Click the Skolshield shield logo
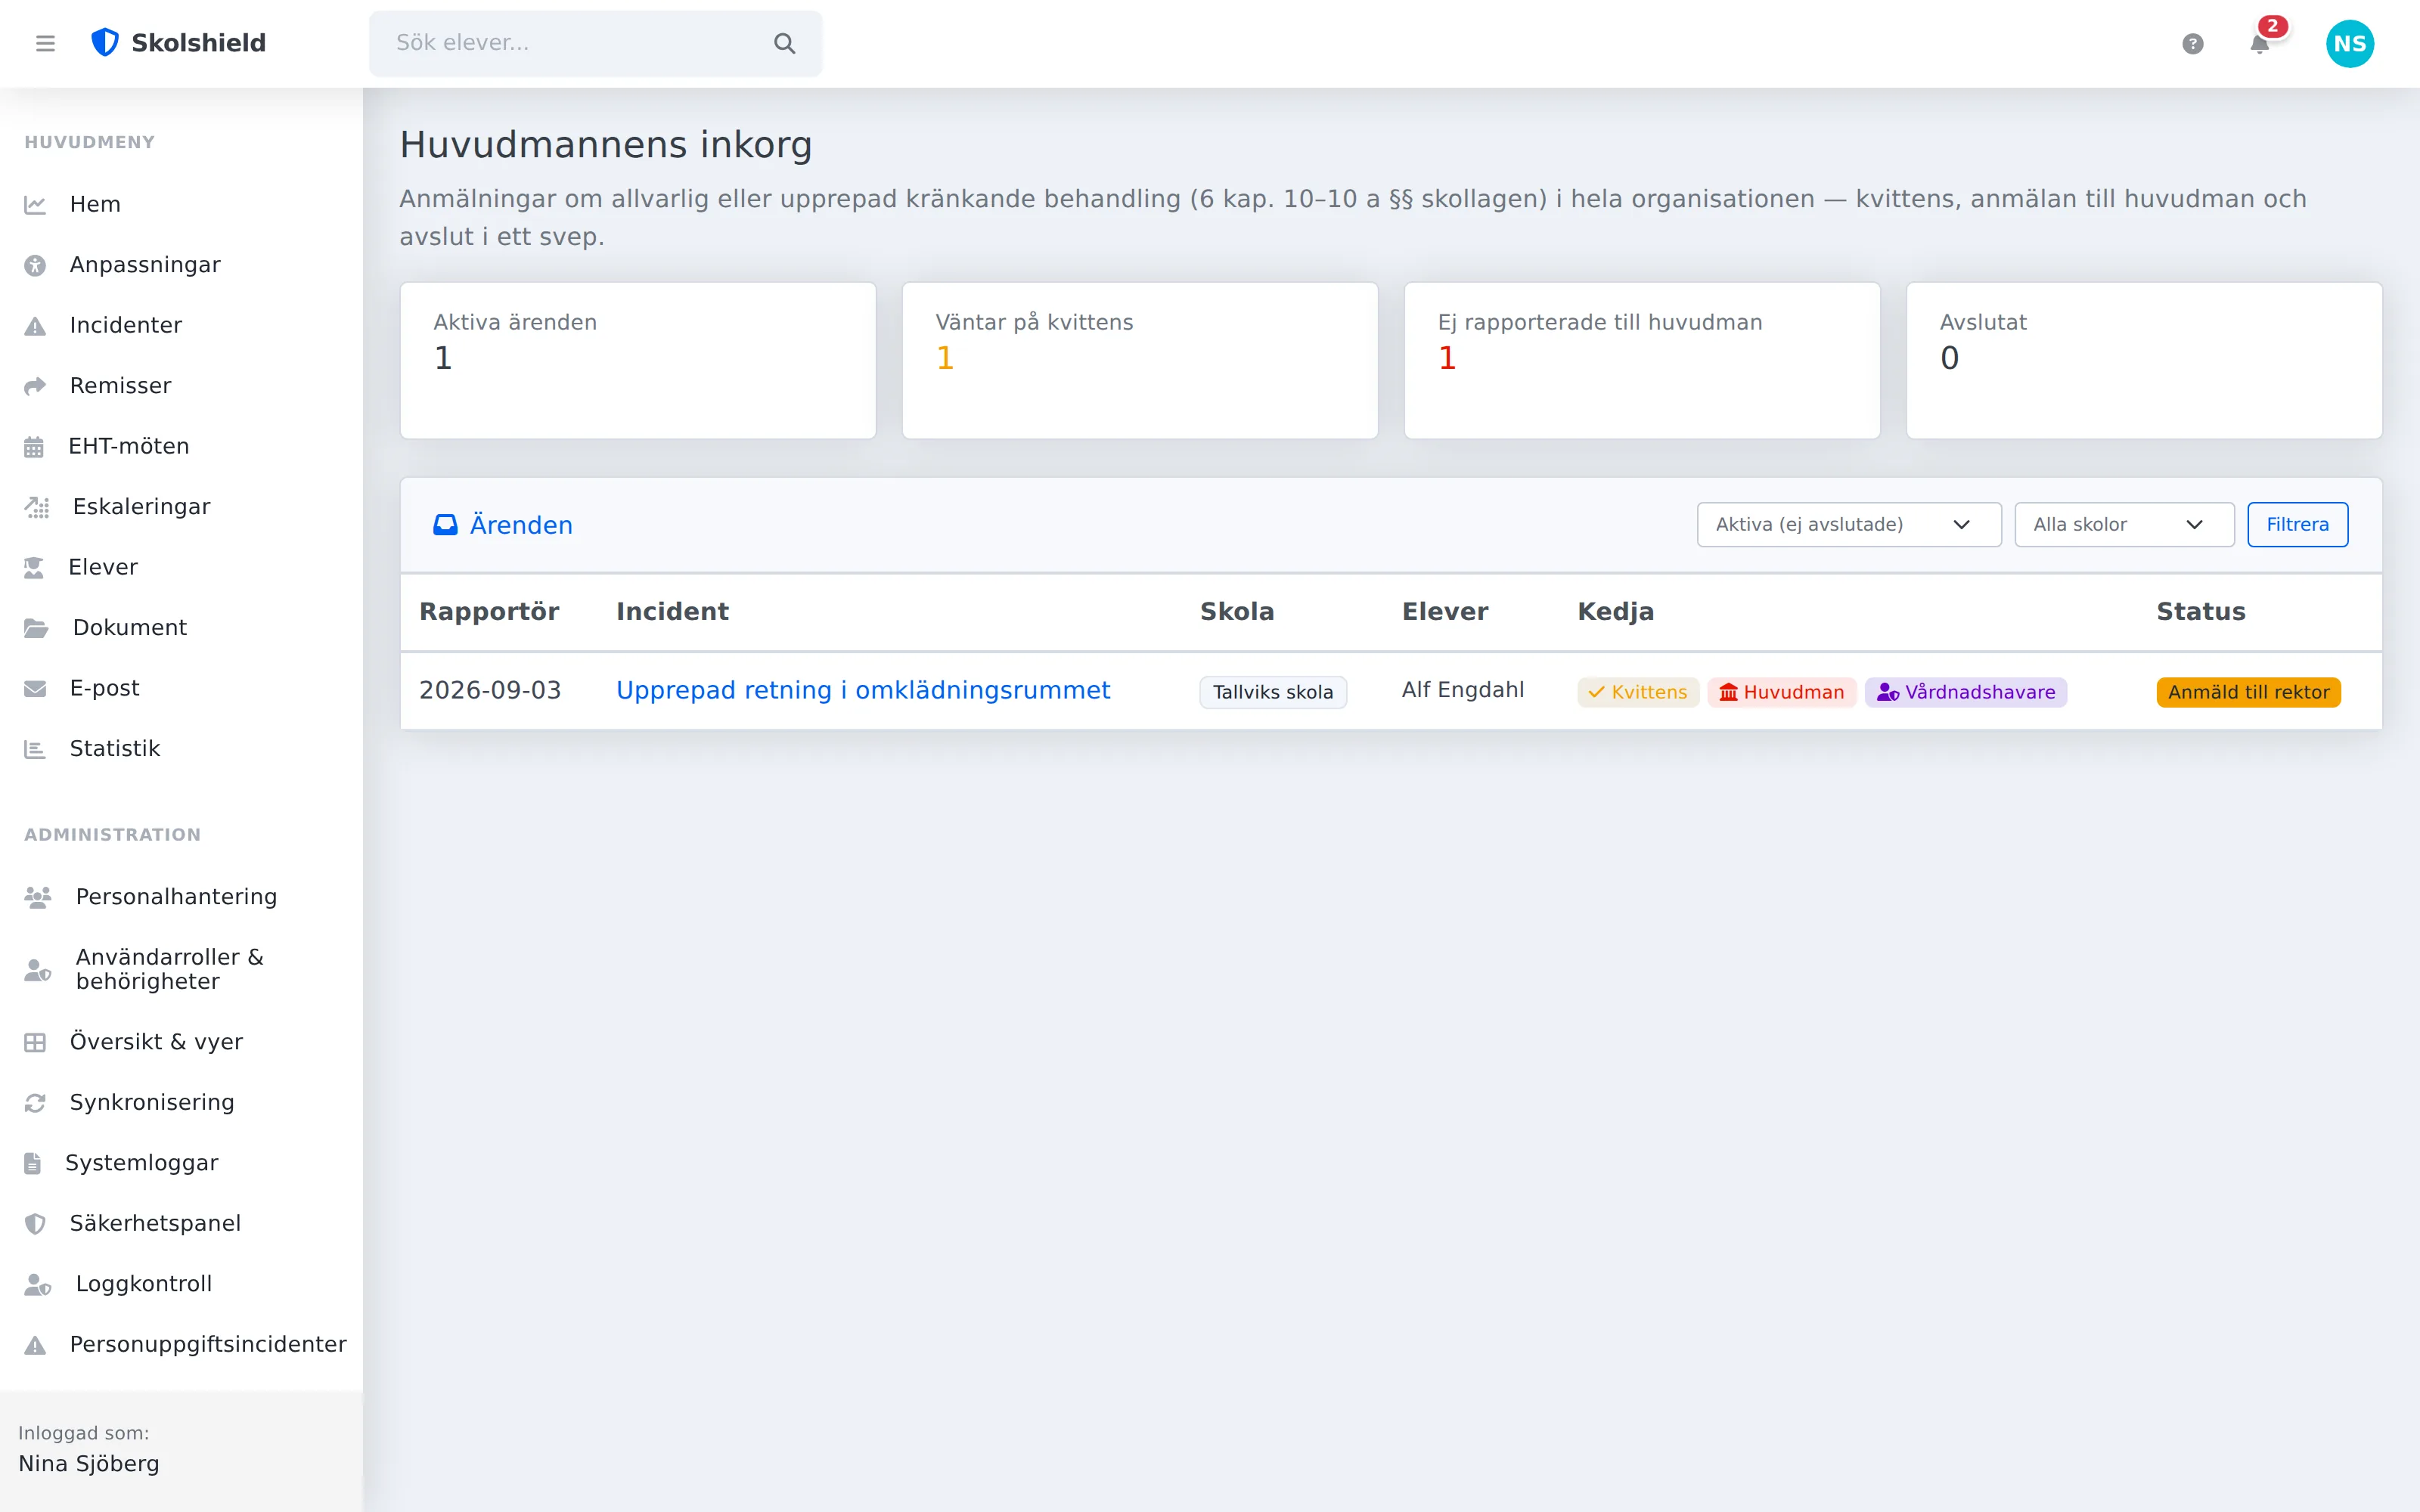This screenshot has width=2420, height=1512. [x=105, y=43]
